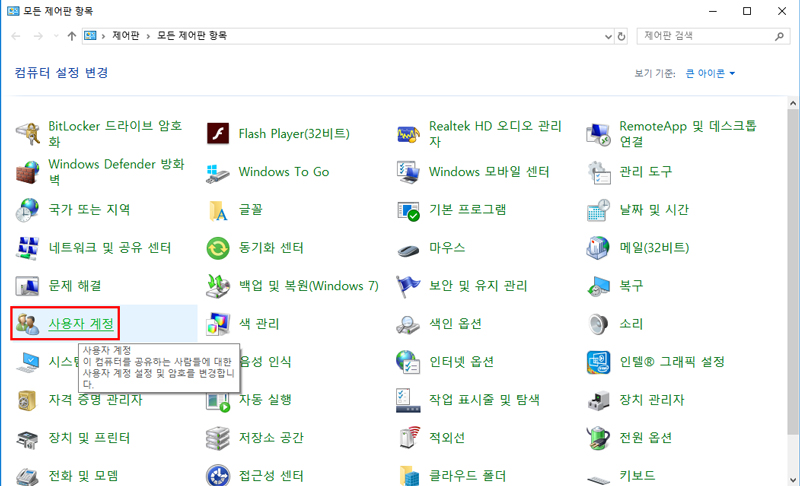
Task: Click the 음성 인식 link text
Action: point(265,362)
